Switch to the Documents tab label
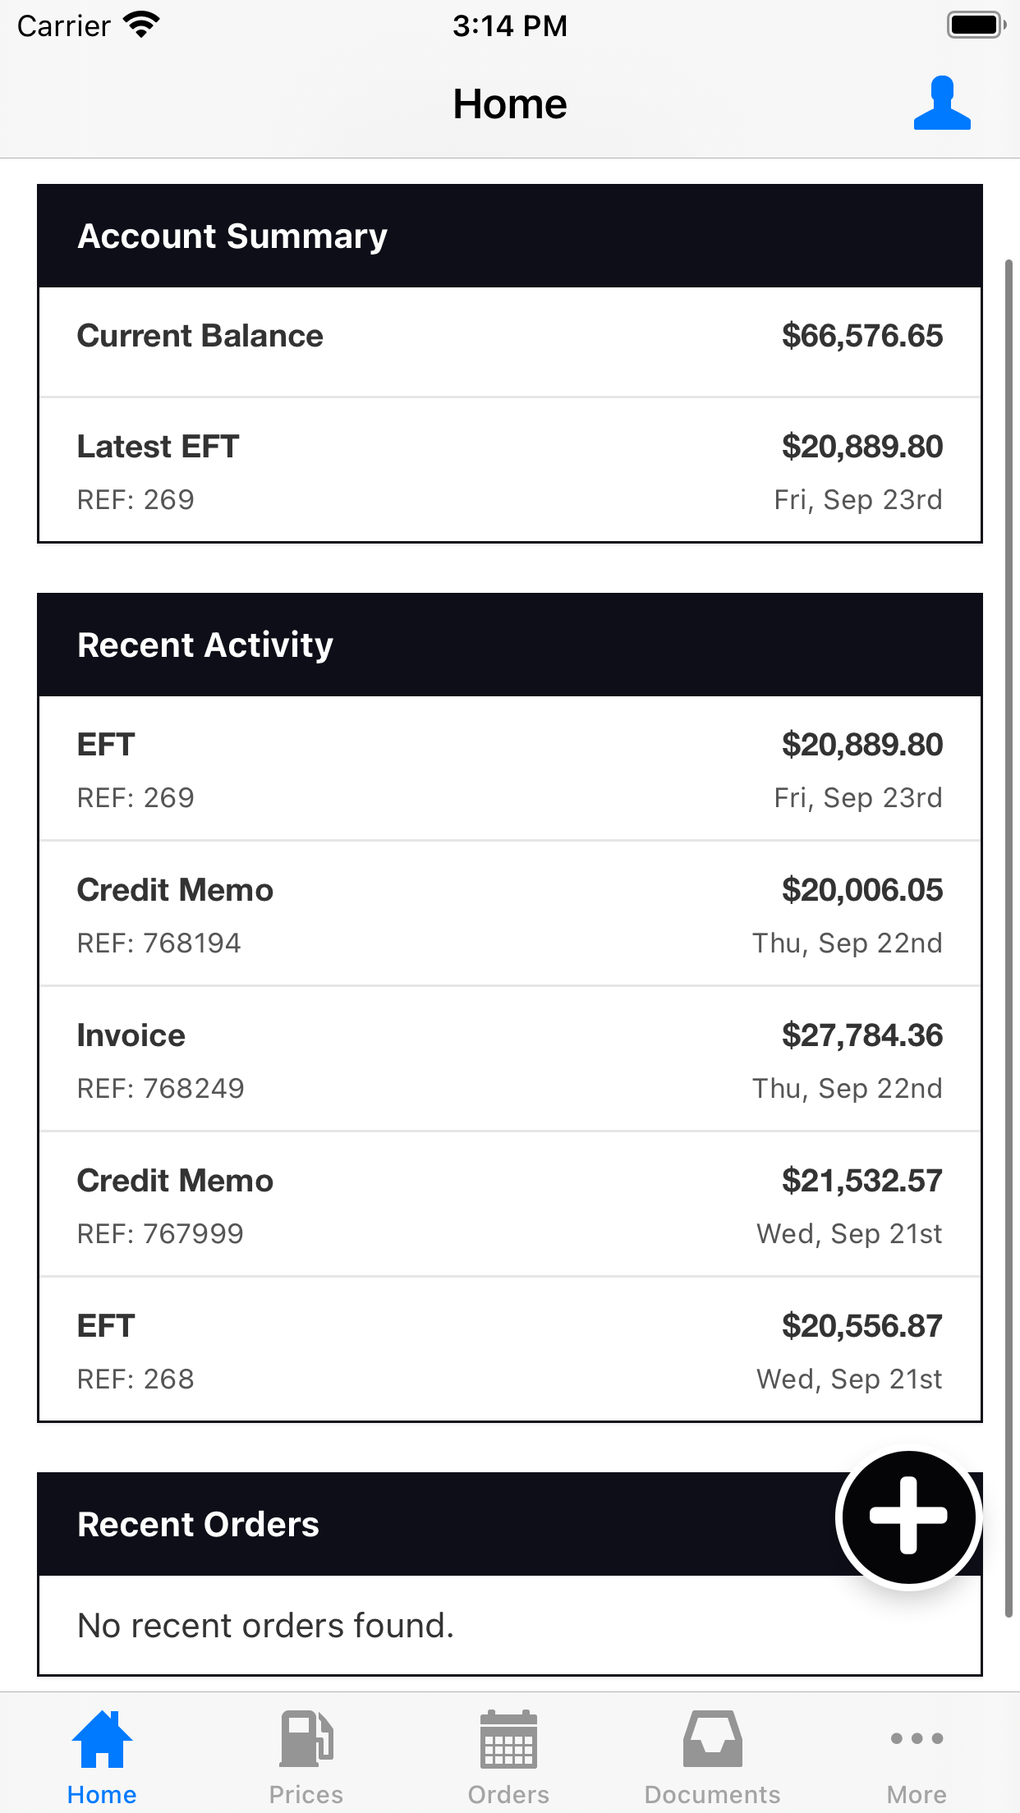1020x1813 pixels. click(x=712, y=1795)
